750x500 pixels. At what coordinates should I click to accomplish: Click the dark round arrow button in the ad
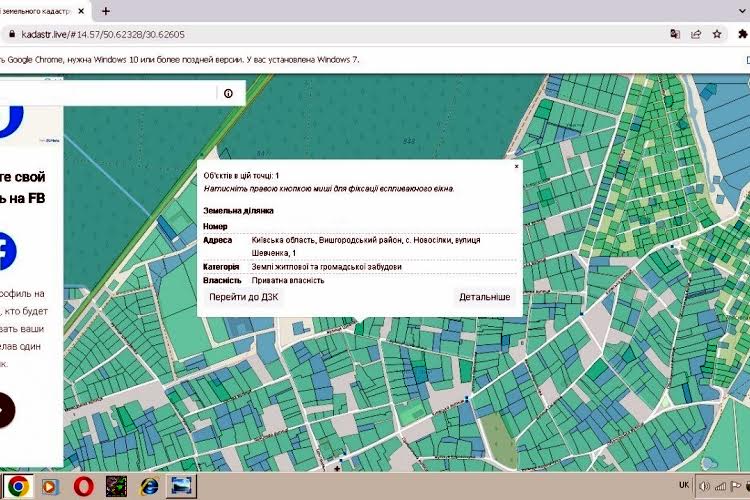(5, 410)
